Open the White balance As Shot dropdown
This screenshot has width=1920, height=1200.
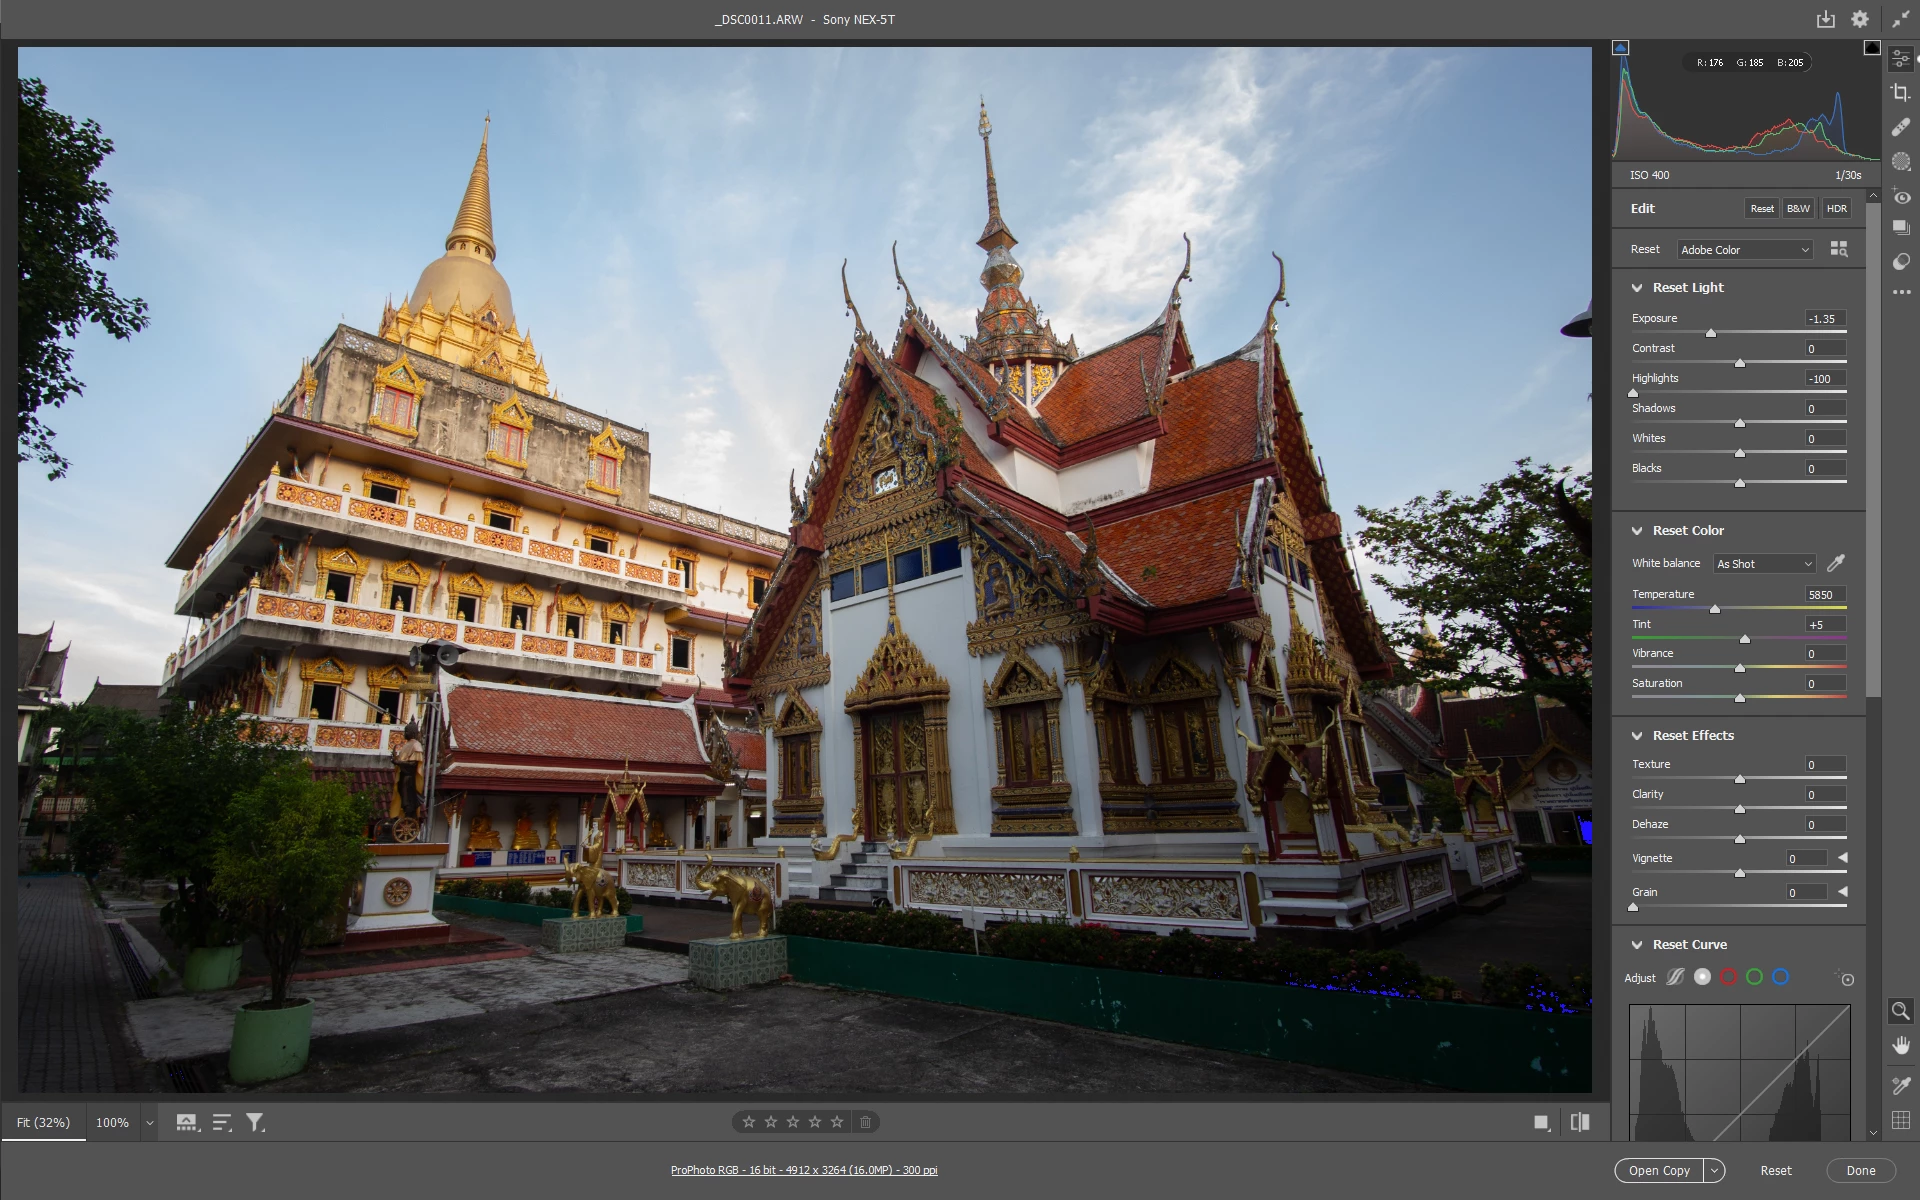pos(1765,564)
